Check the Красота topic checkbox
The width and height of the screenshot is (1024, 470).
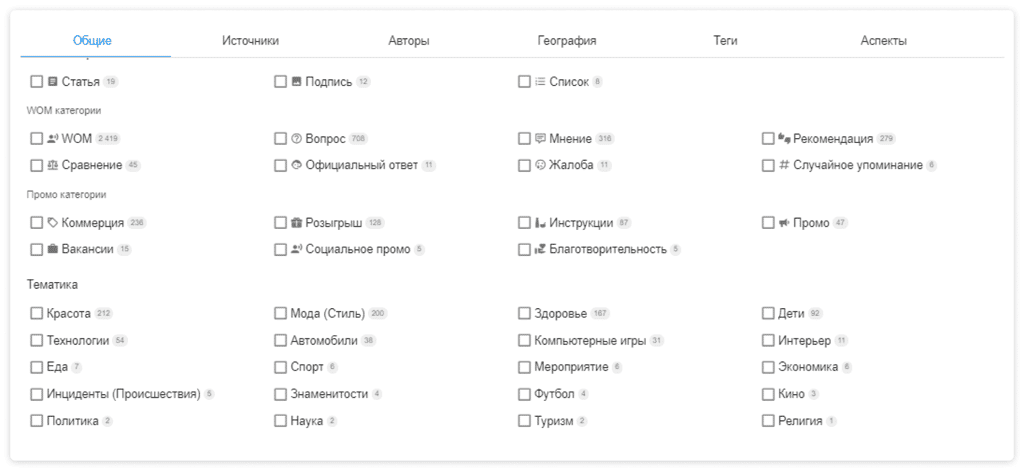tap(36, 313)
